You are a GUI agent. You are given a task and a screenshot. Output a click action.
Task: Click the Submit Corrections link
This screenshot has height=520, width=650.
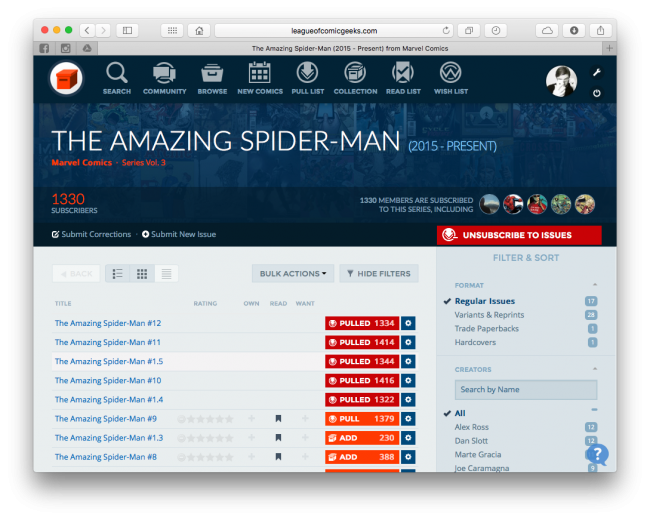pos(91,234)
